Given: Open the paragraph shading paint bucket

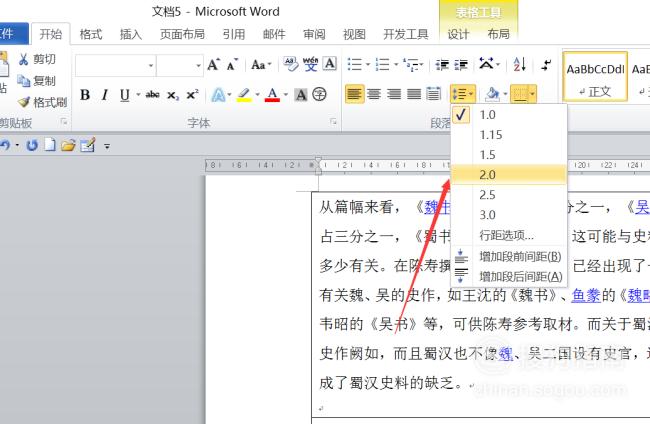Looking at the screenshot, I should click(492, 94).
